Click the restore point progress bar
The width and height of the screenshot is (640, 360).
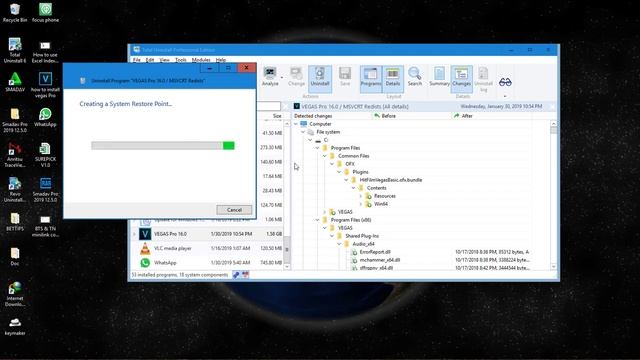click(162, 146)
